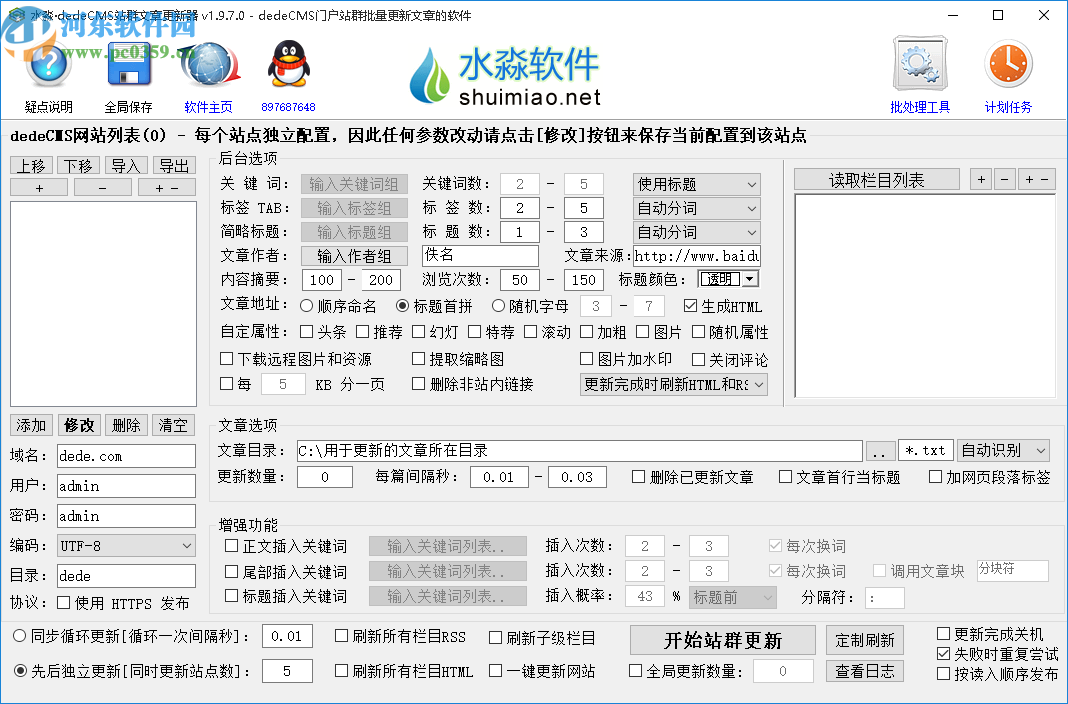Open the 软件主页 globe icon
1068x704 pixels.
coord(208,62)
